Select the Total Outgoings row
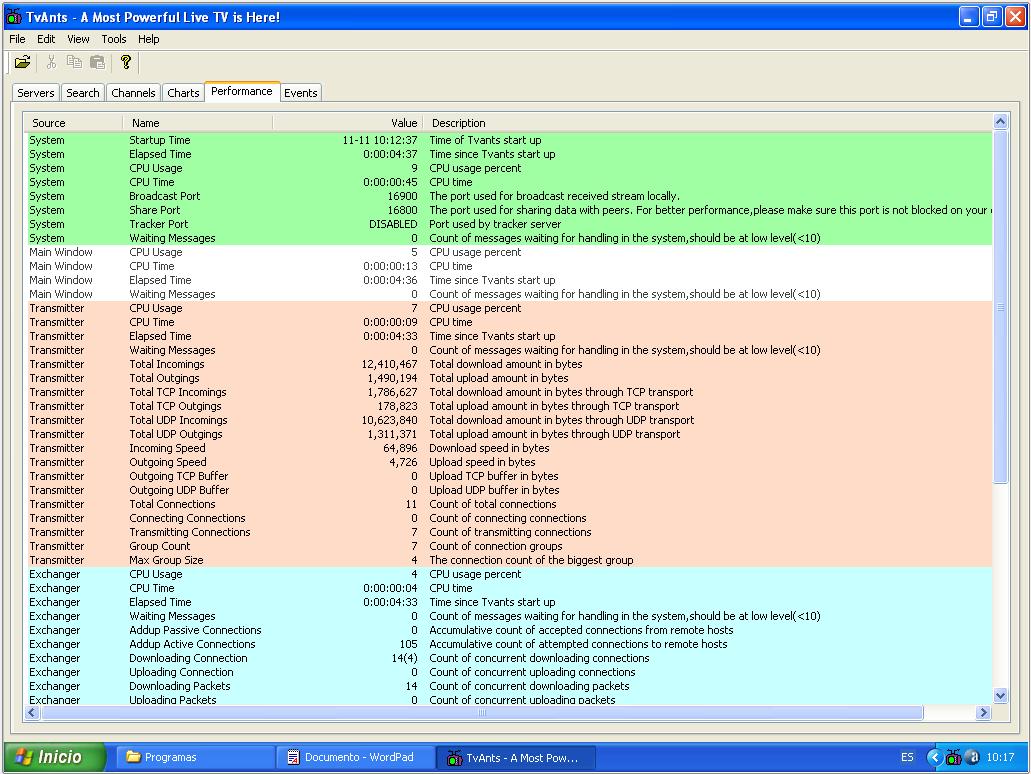The image size is (1031, 774). point(508,378)
